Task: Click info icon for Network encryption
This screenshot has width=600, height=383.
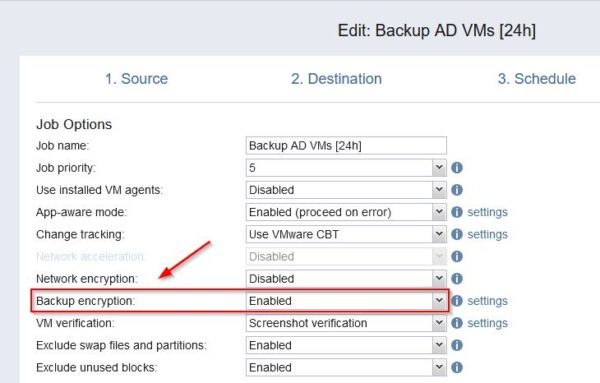Action: coord(457,279)
